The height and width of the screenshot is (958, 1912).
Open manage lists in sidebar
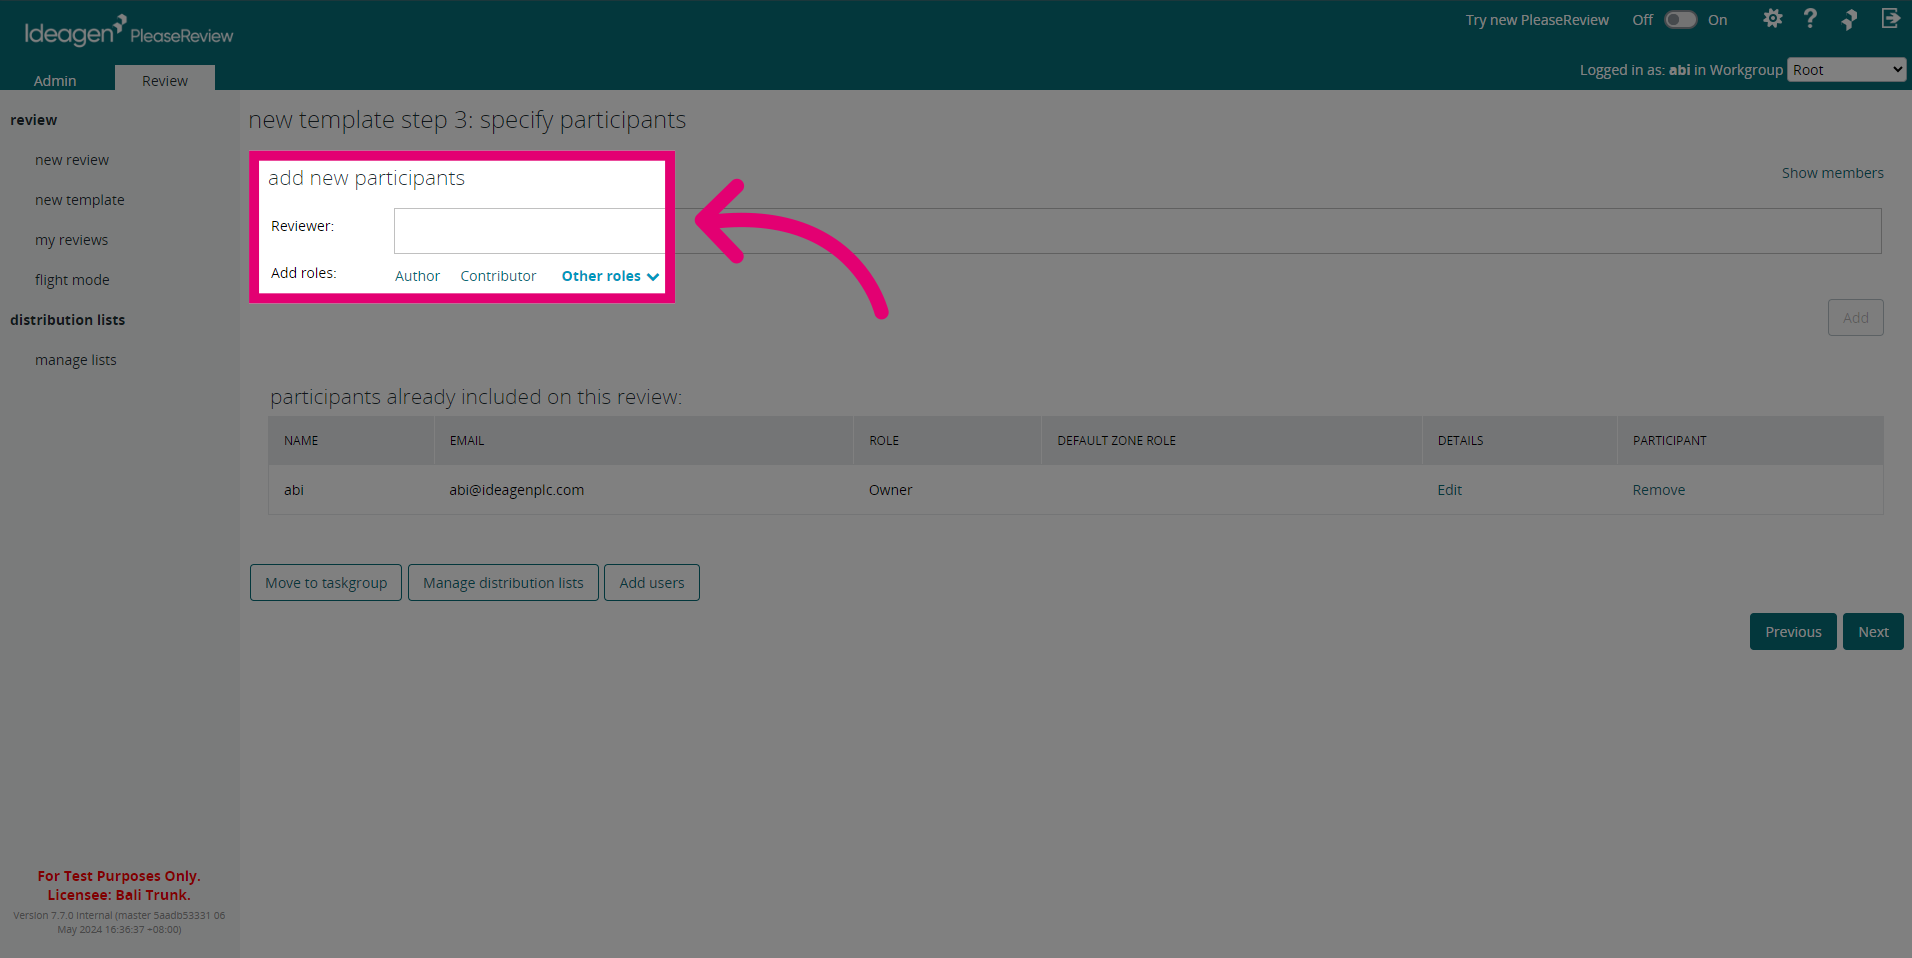coord(76,360)
